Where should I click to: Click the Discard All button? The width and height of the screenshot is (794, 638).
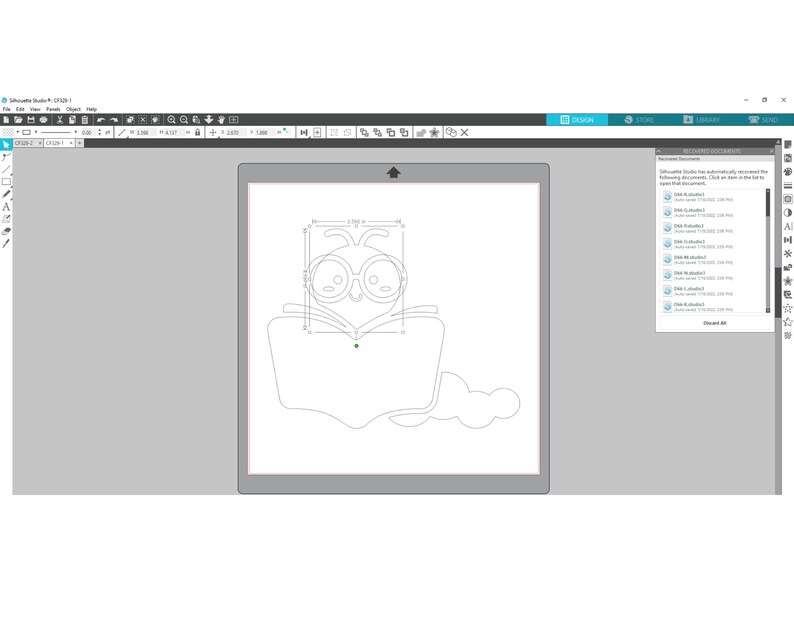pos(714,323)
